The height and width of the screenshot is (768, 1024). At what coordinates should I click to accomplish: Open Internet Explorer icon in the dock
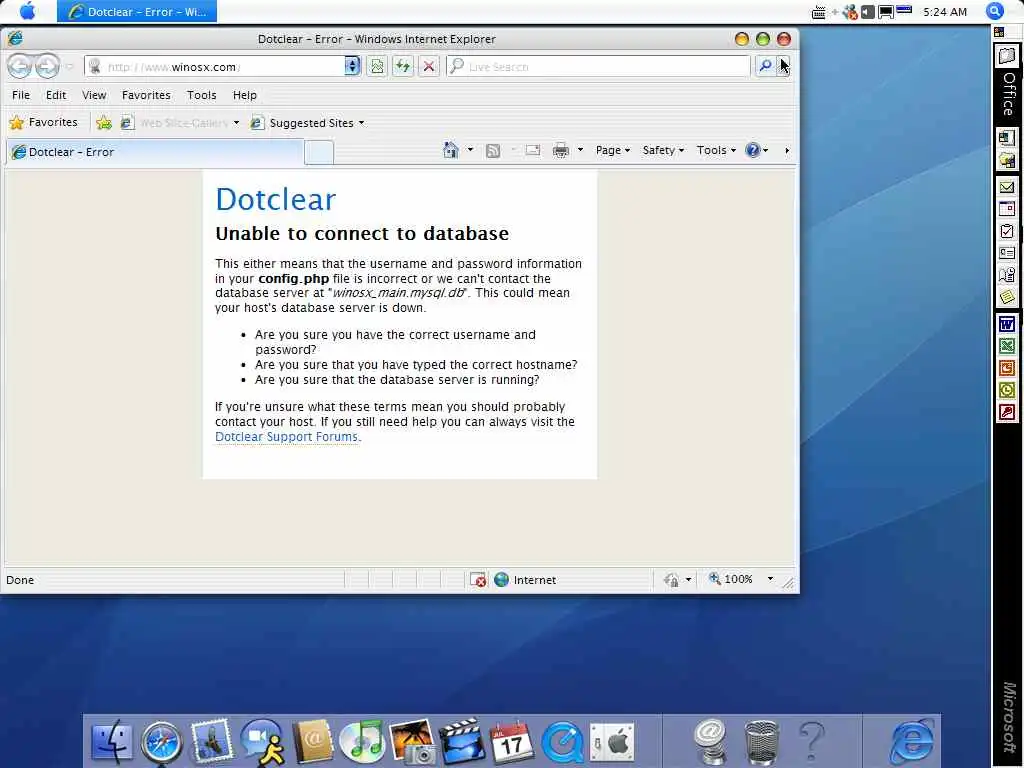coord(912,741)
